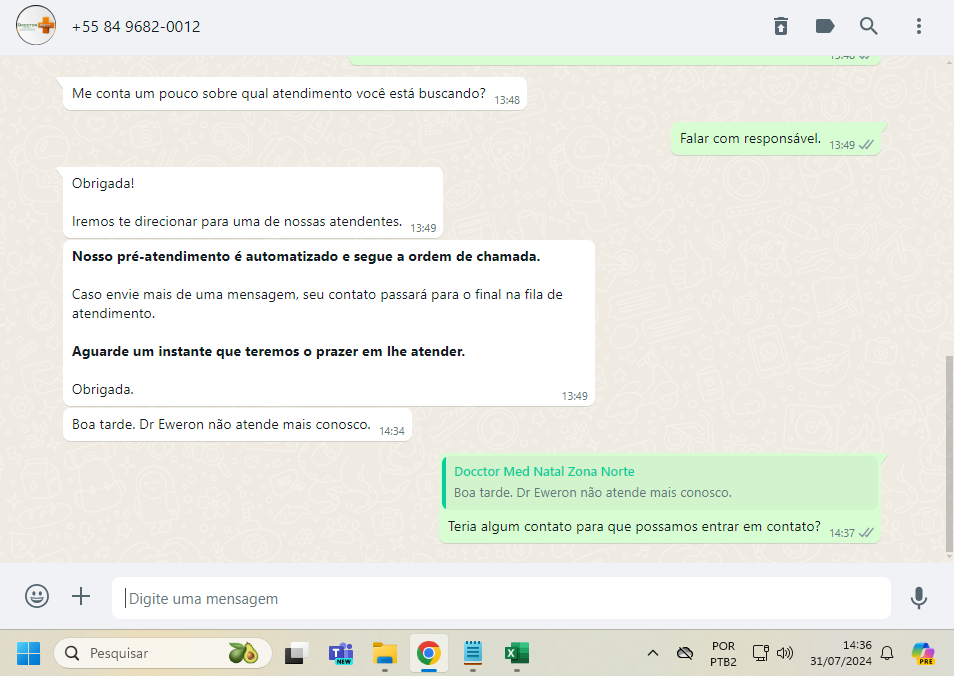Open contact info for +55 84 9682-0012
Screen dimensions: 954x676
[136, 27]
